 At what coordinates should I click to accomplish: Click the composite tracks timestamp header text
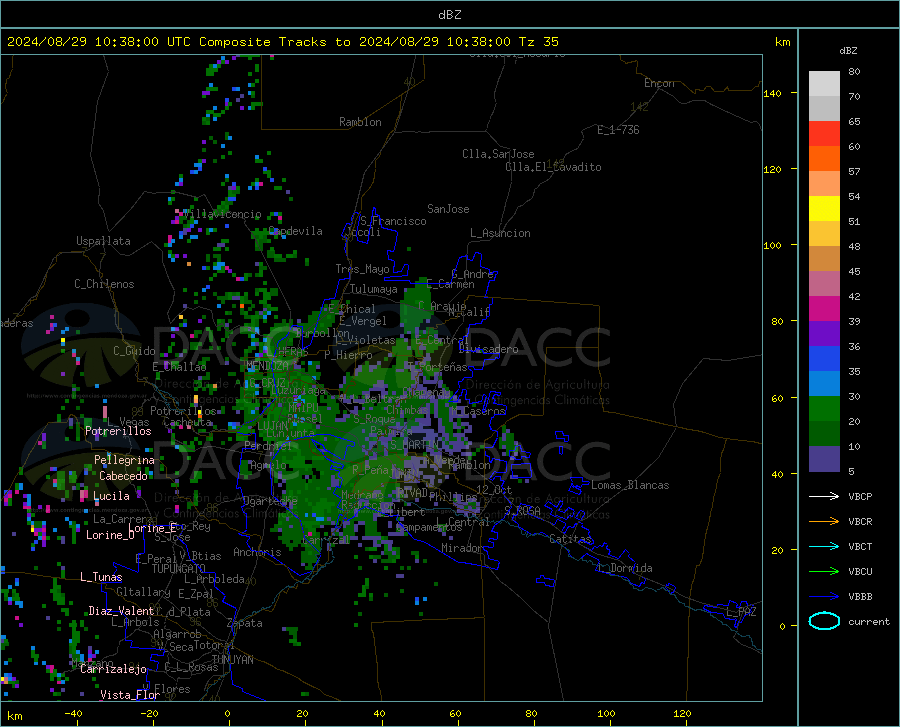(282, 42)
